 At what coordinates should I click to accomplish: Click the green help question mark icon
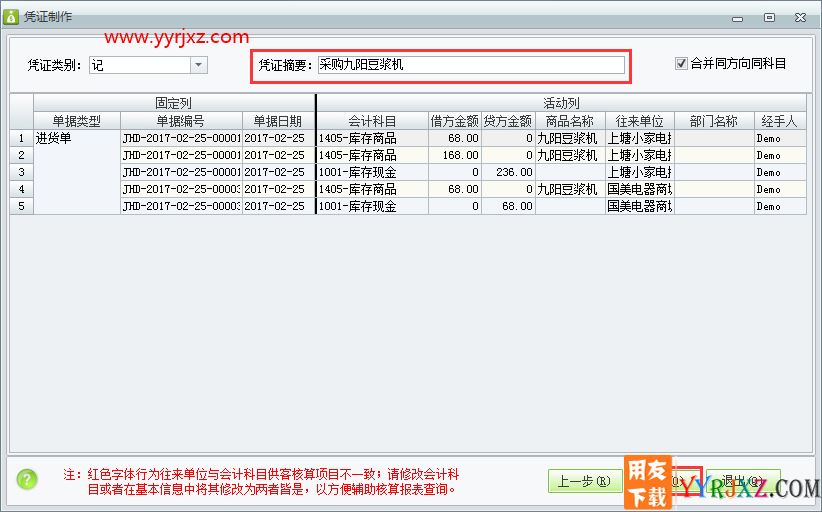(x=27, y=479)
